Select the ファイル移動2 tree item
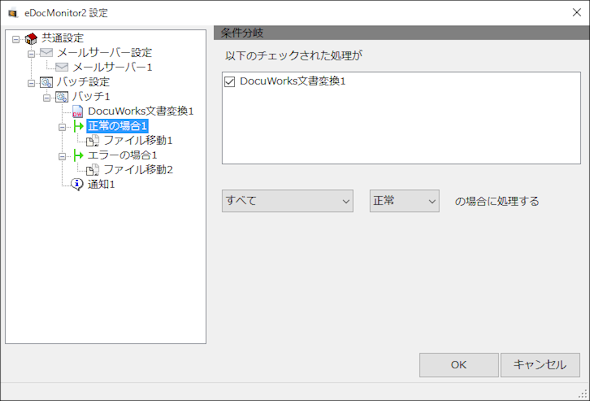590x401 pixels. pos(138,170)
